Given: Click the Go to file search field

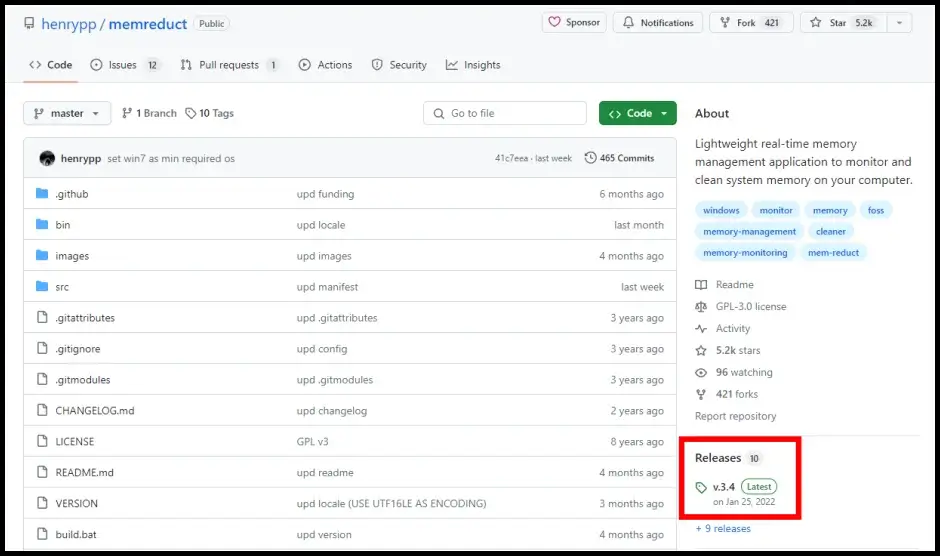Looking at the screenshot, I should [505, 113].
